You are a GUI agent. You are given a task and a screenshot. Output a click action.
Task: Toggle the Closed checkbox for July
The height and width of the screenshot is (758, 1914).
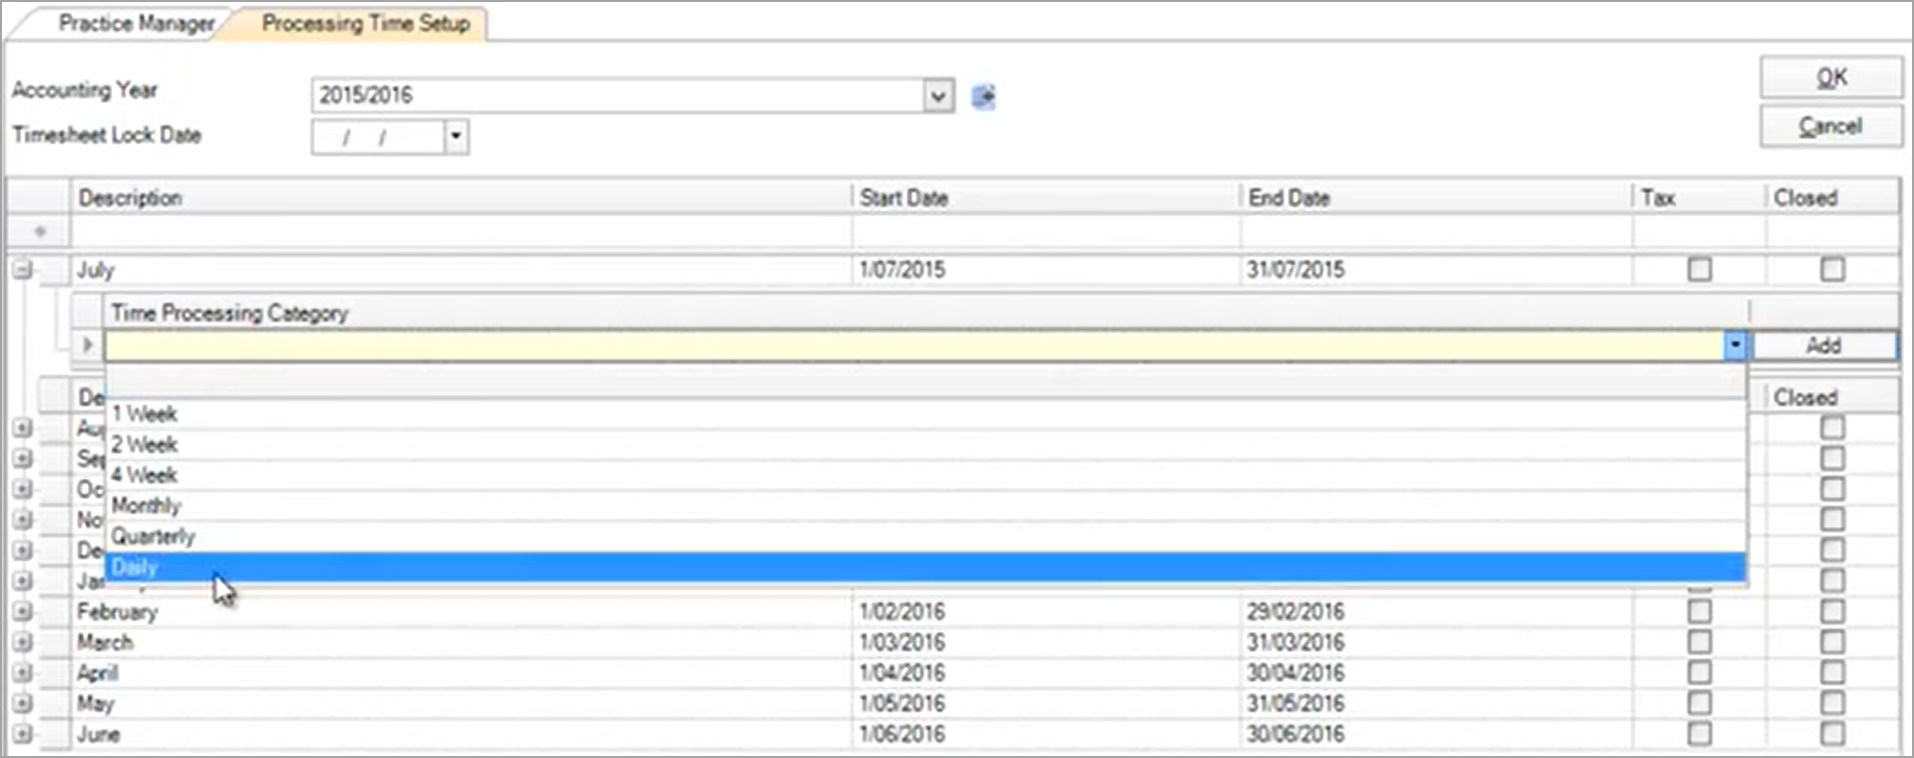tap(1832, 269)
